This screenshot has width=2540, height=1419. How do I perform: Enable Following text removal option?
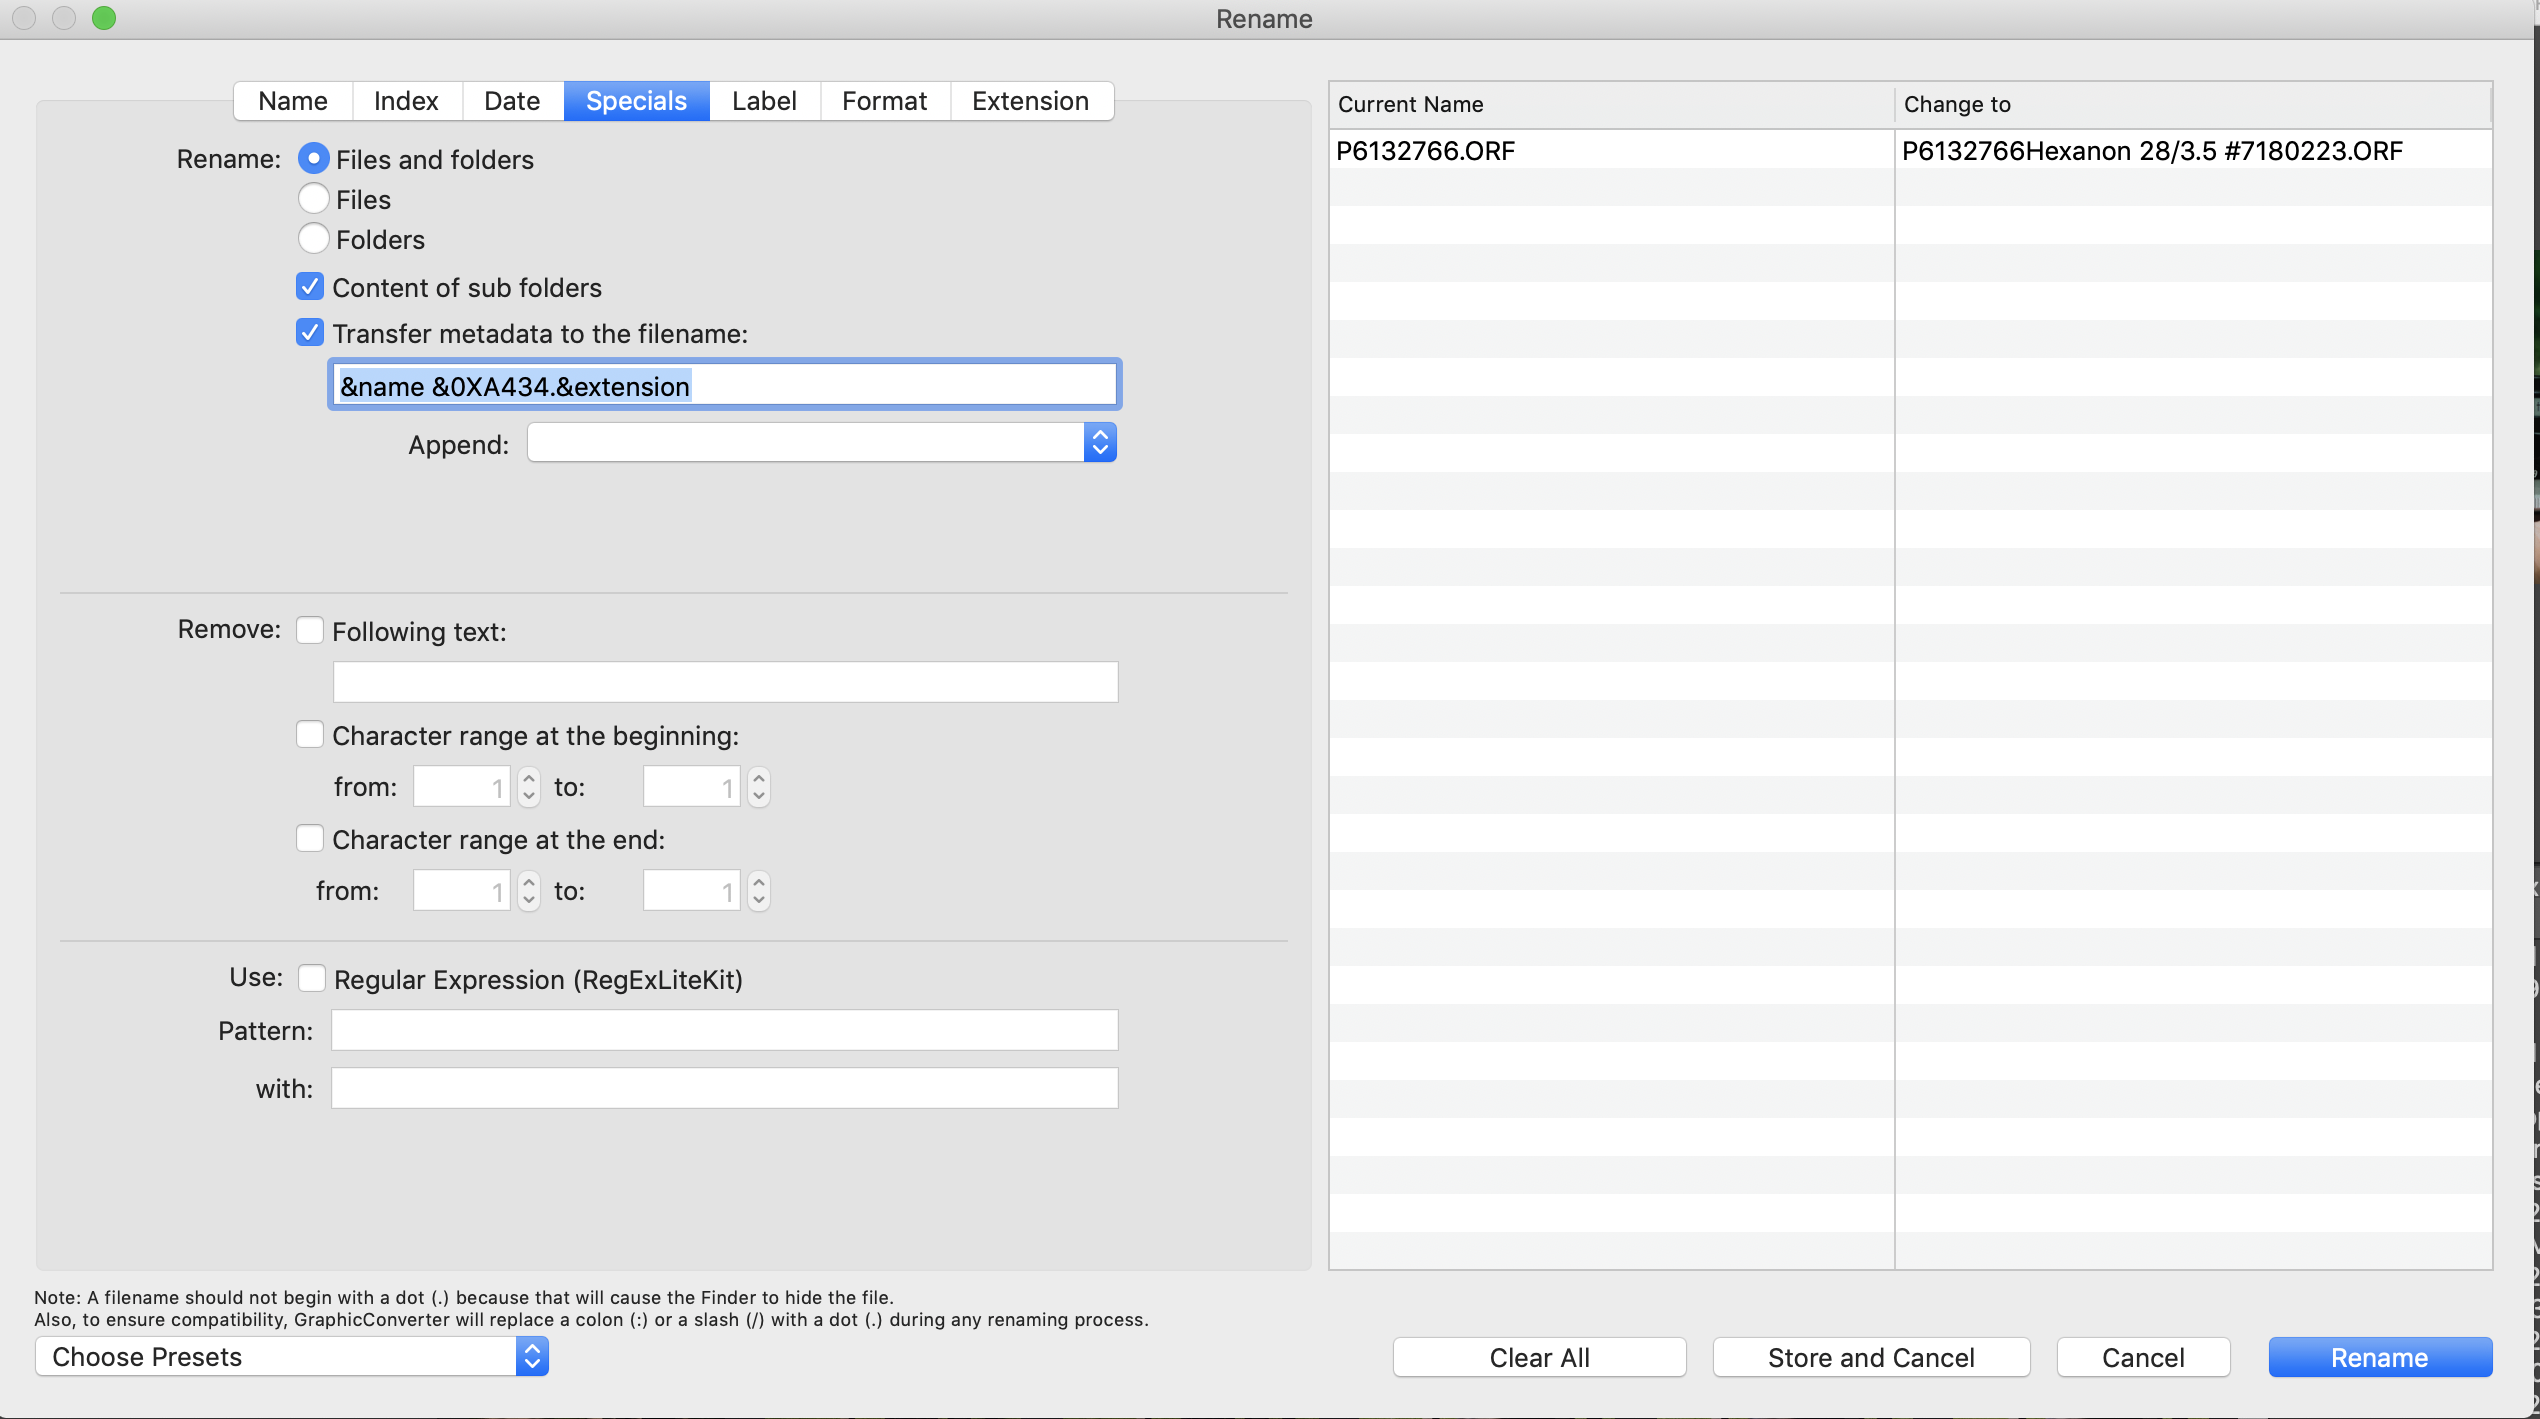point(309,630)
